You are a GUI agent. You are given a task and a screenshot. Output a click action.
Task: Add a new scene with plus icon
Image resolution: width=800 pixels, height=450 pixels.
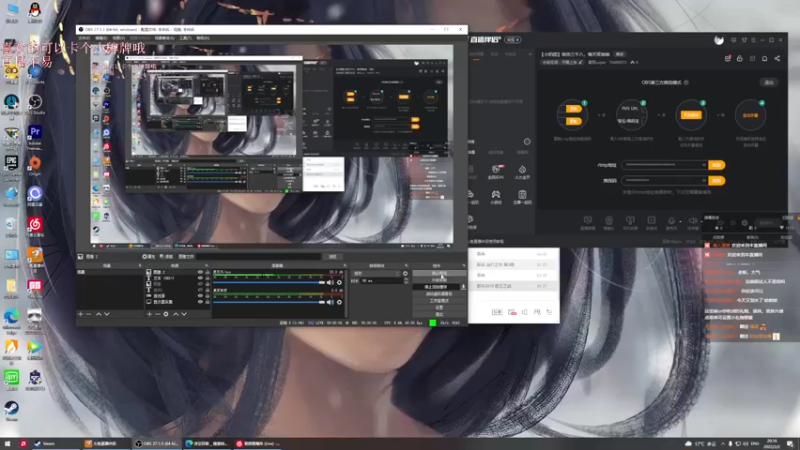click(x=80, y=314)
